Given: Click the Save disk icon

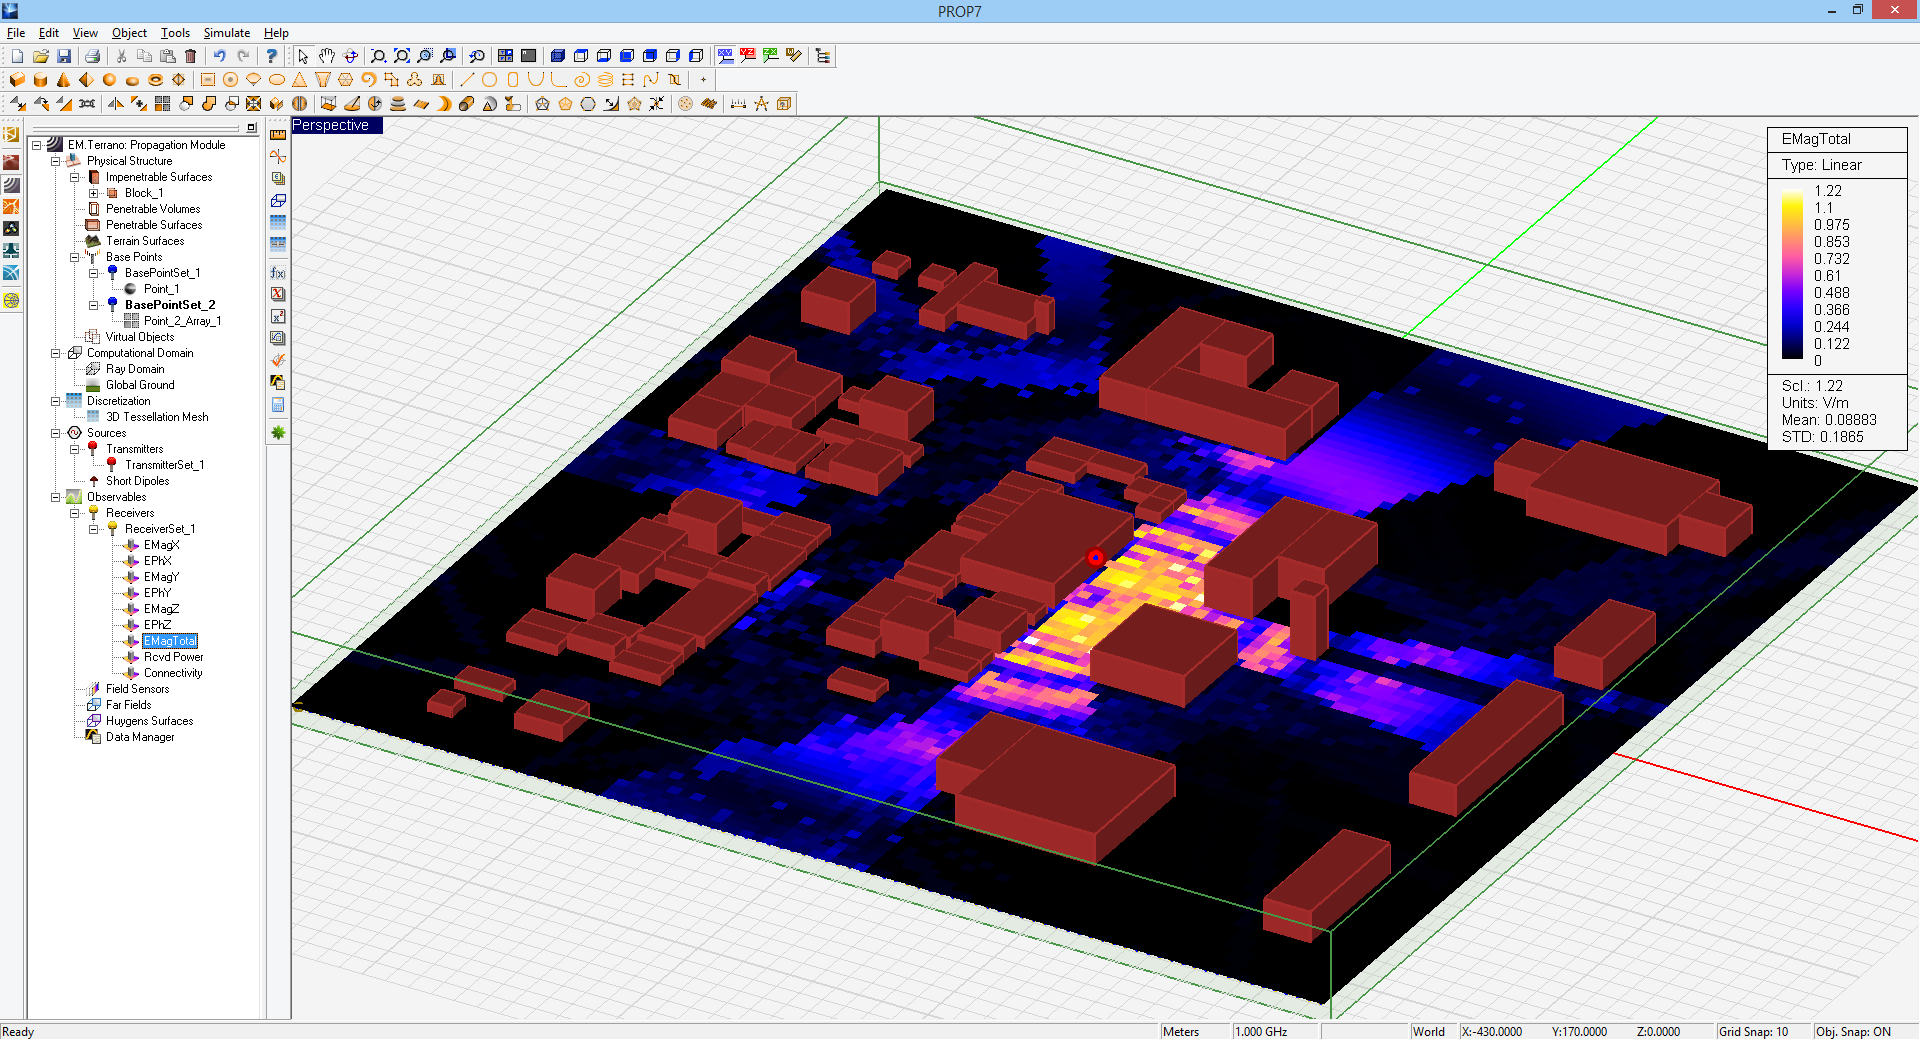Looking at the screenshot, I should tap(64, 56).
